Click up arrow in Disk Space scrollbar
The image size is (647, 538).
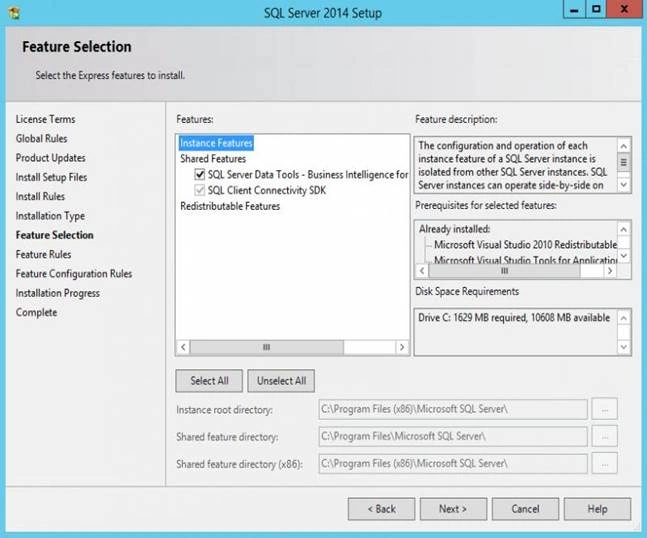pyautogui.click(x=623, y=318)
